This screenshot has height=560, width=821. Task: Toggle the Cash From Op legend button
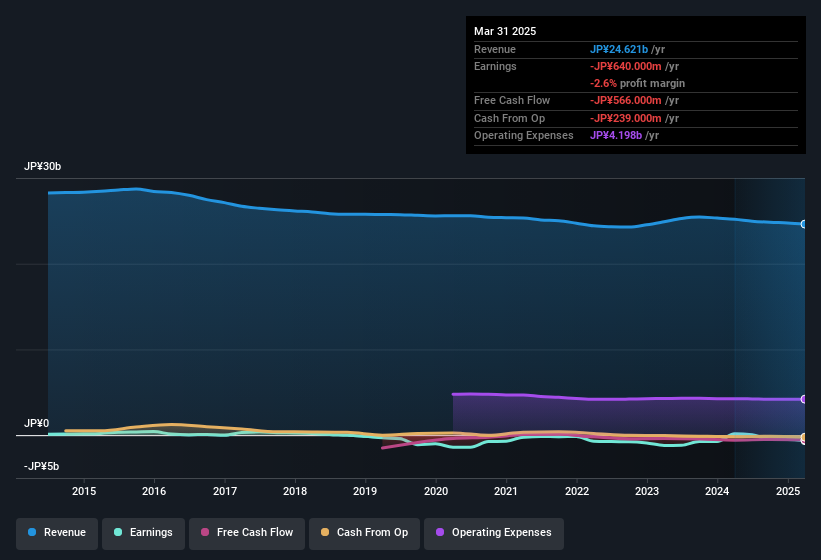click(x=364, y=533)
